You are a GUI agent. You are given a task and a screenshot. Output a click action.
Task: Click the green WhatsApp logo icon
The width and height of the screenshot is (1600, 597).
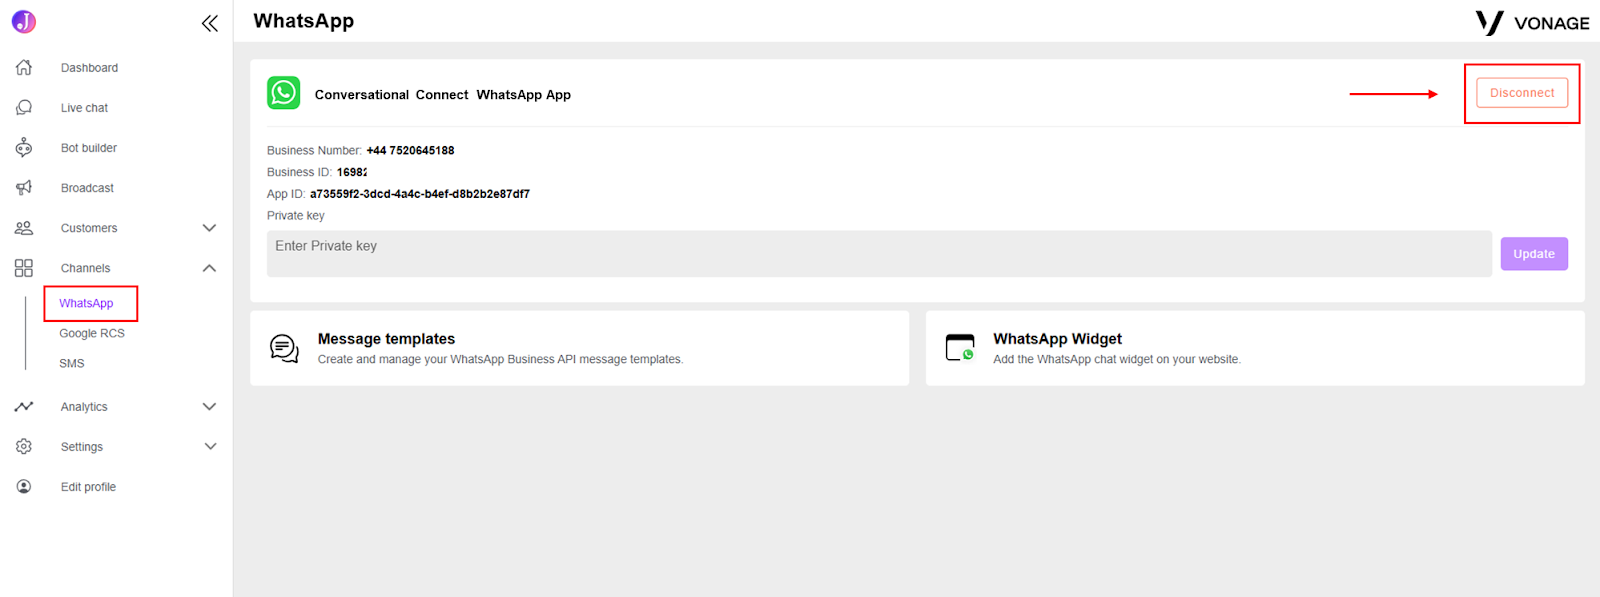point(284,93)
